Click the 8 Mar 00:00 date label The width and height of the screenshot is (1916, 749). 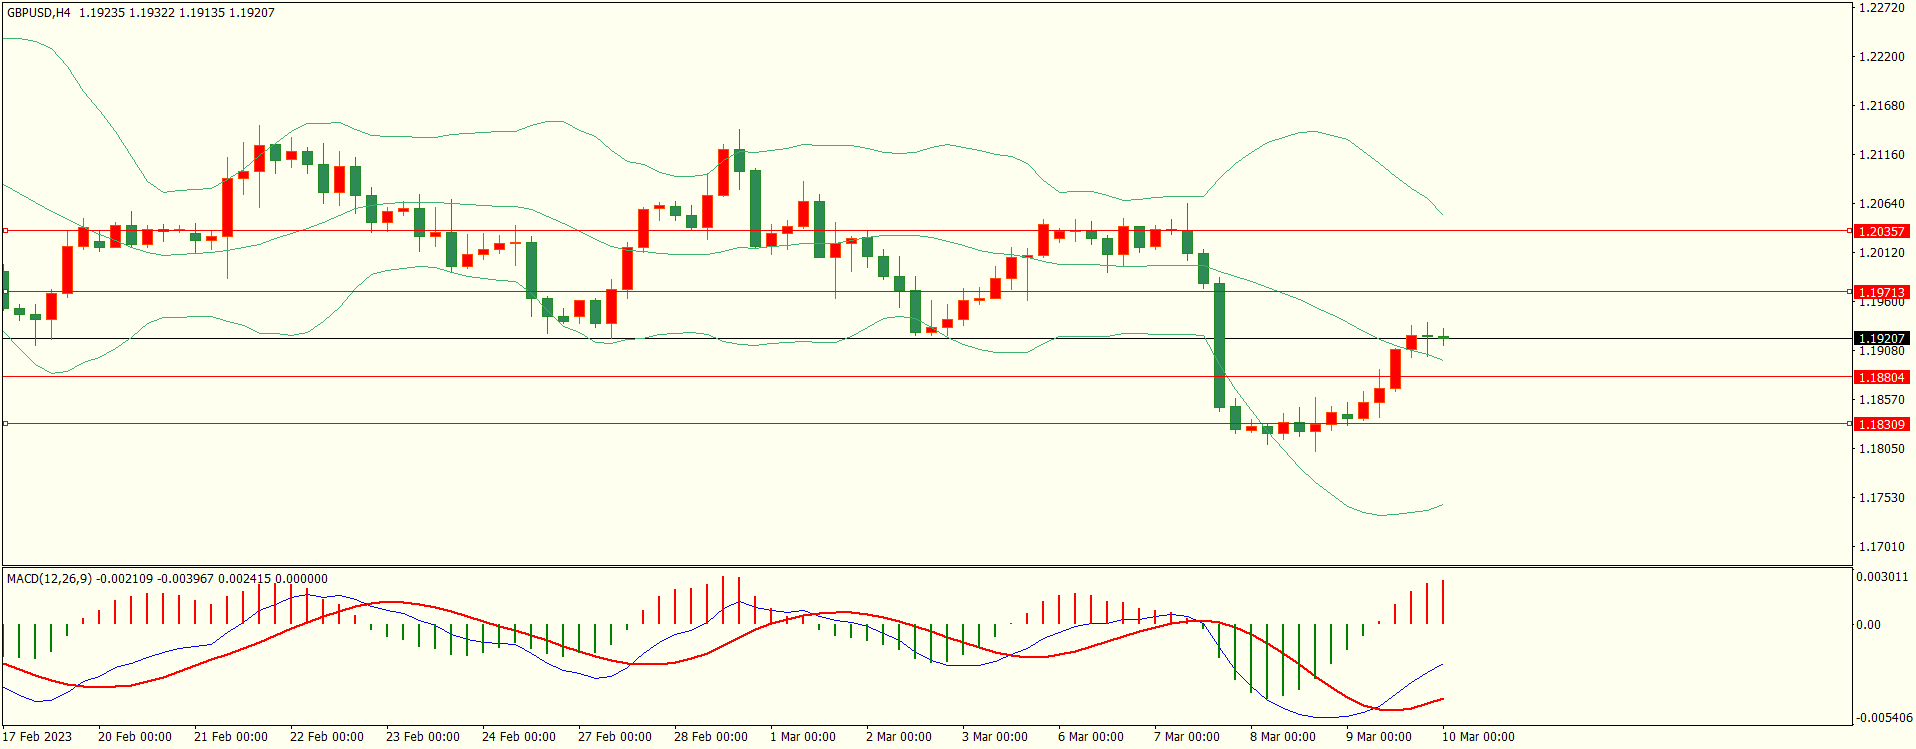tap(1283, 737)
